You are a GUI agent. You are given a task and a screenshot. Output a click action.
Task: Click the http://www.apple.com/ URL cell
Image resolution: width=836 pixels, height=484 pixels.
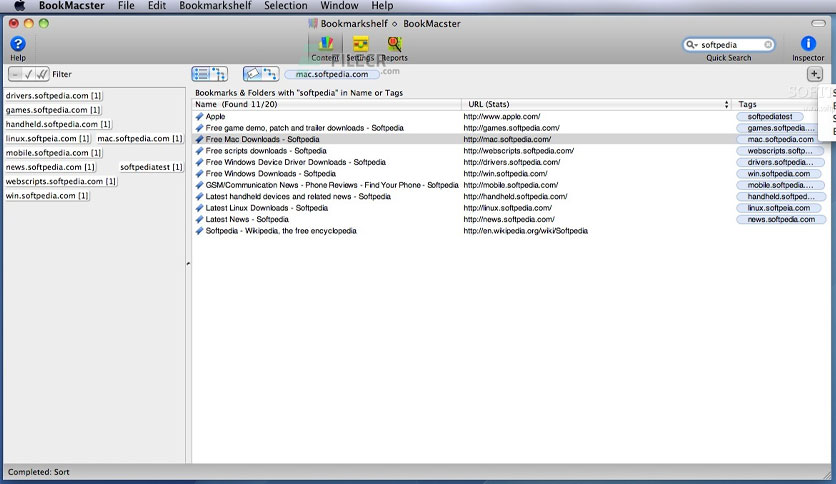pyautogui.click(x=502, y=116)
